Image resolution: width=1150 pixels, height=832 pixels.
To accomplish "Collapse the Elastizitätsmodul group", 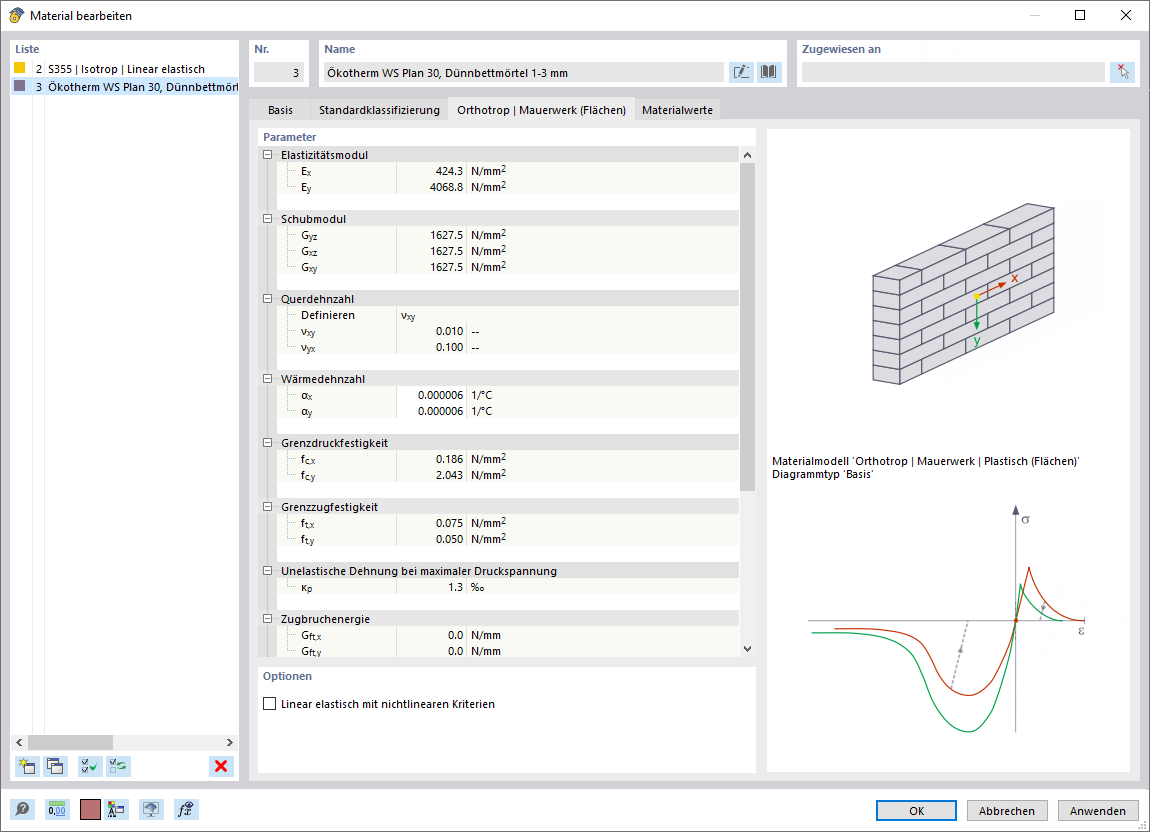I will 268,155.
